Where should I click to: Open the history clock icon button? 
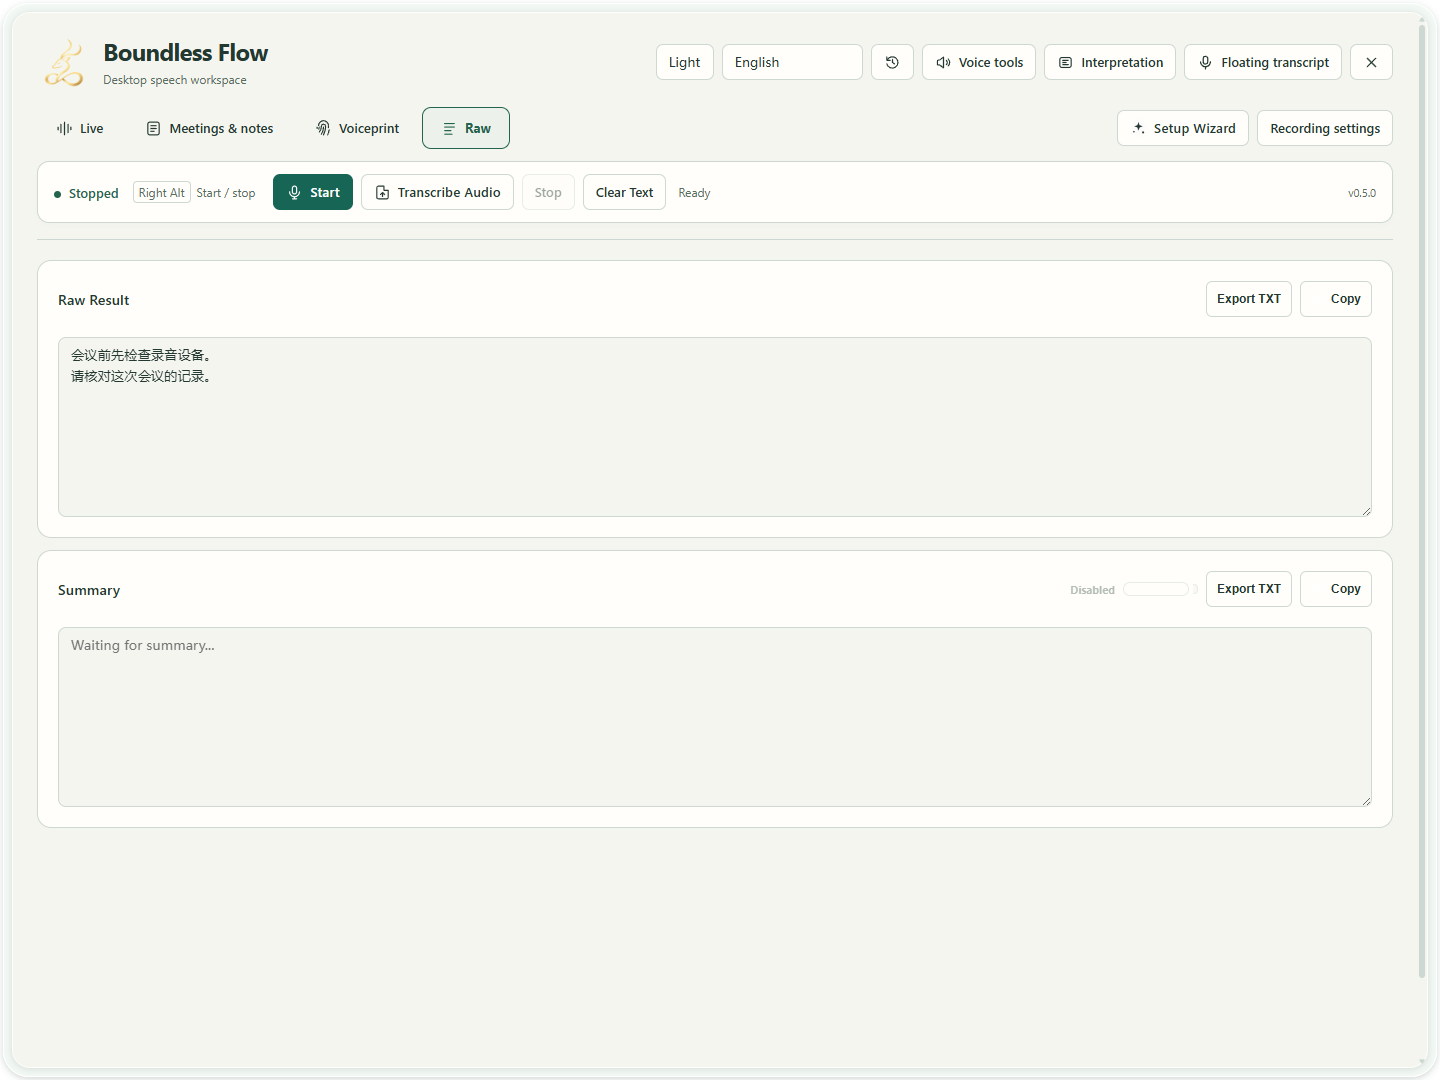[x=892, y=62]
